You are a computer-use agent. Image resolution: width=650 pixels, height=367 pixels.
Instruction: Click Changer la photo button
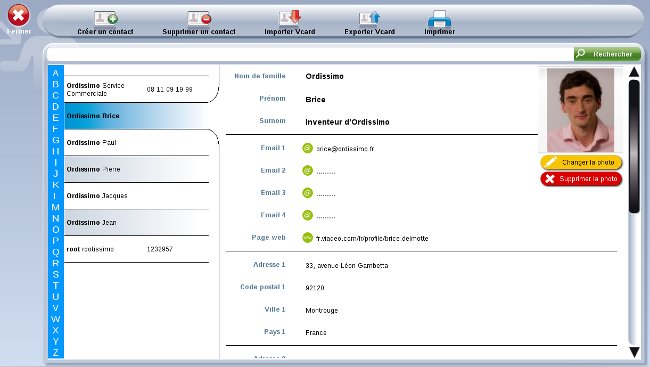[581, 162]
